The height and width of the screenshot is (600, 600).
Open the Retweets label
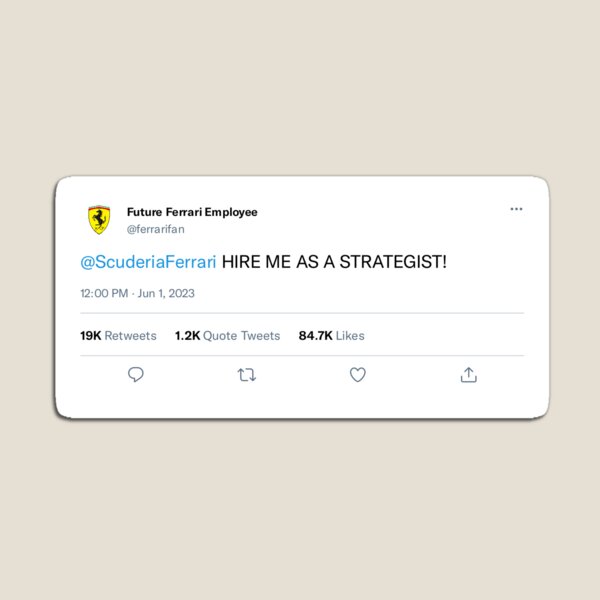(131, 336)
